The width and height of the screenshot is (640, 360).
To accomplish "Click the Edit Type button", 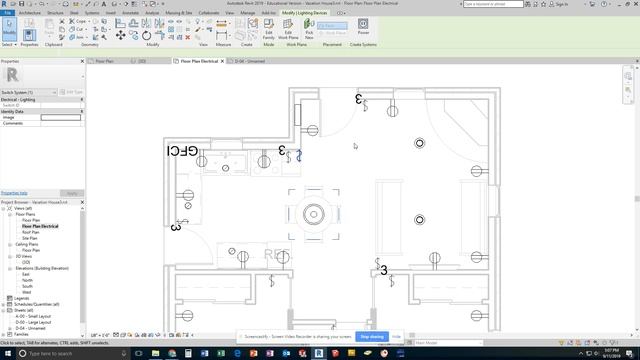I will pyautogui.click(x=71, y=92).
